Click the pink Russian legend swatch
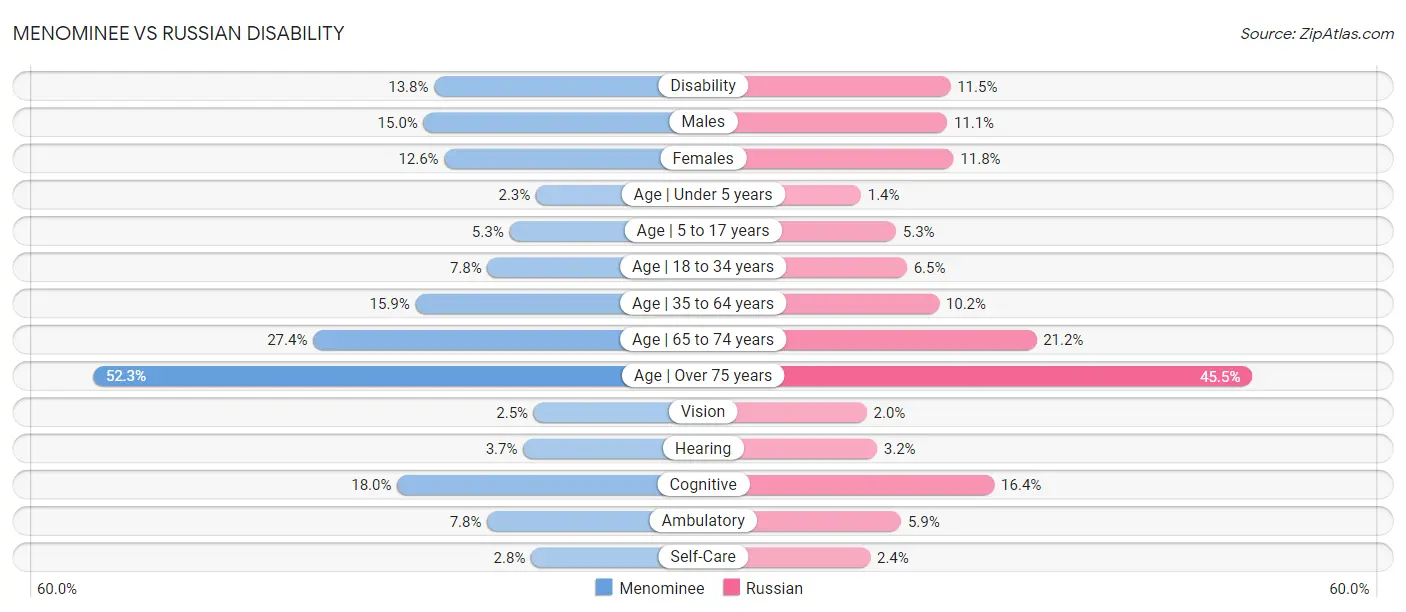This screenshot has height=612, width=1406. click(x=731, y=588)
